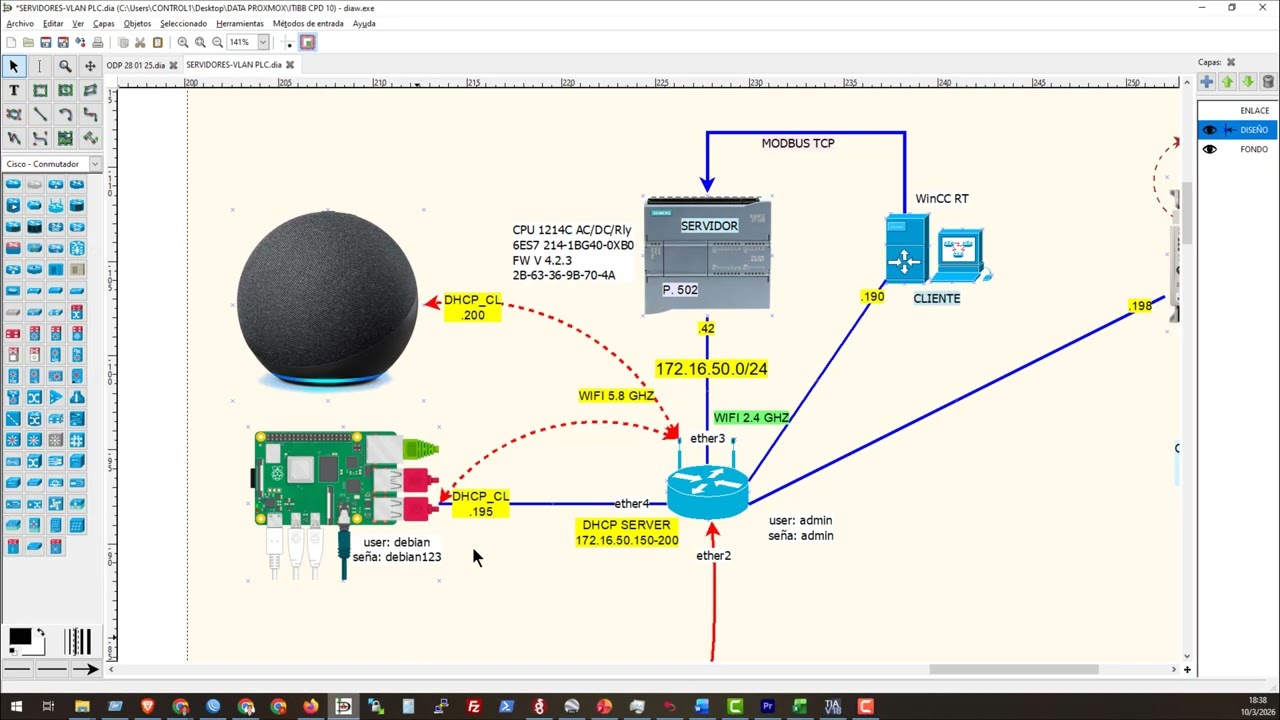Image resolution: width=1280 pixels, height=720 pixels.
Task: Open the Objetos menu
Action: click(x=138, y=23)
